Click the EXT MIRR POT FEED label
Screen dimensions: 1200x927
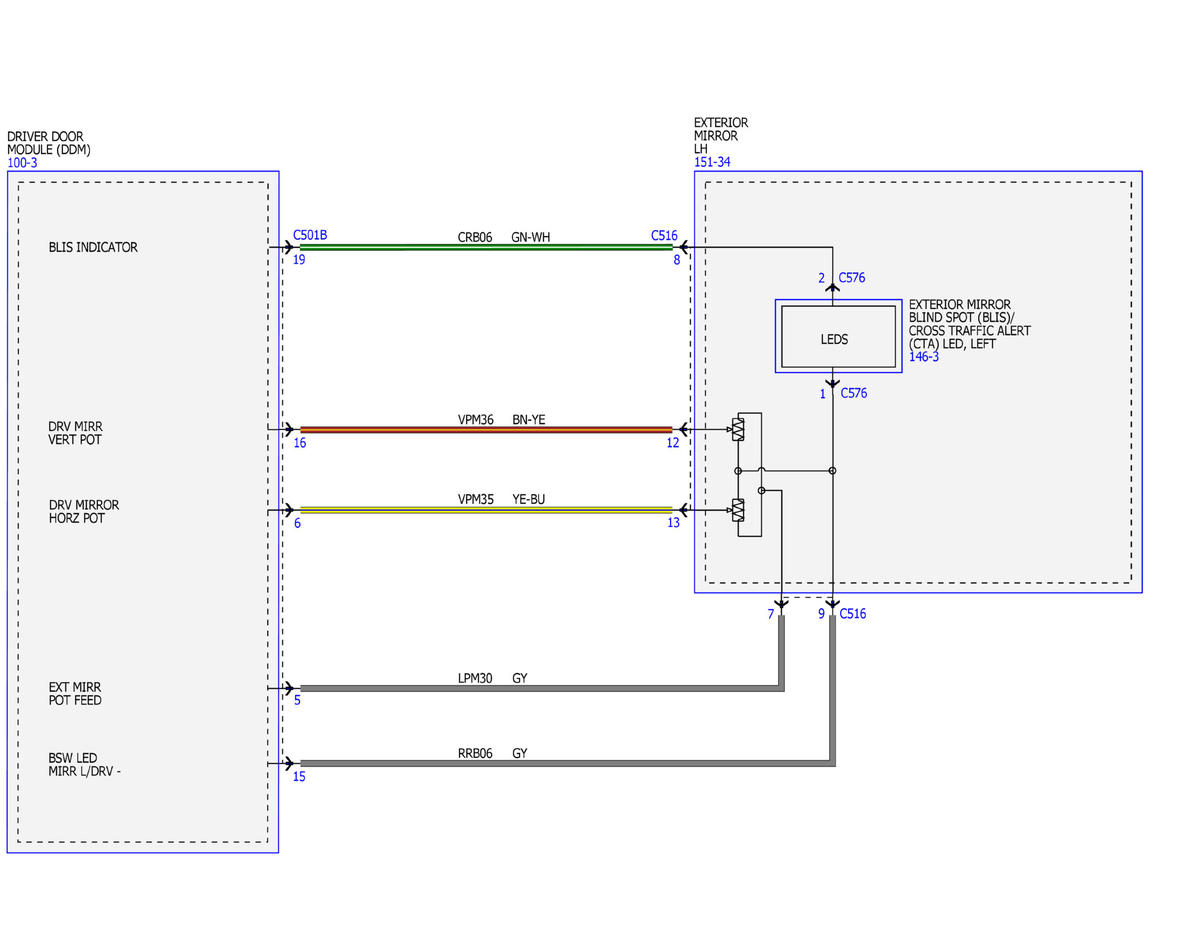point(75,694)
